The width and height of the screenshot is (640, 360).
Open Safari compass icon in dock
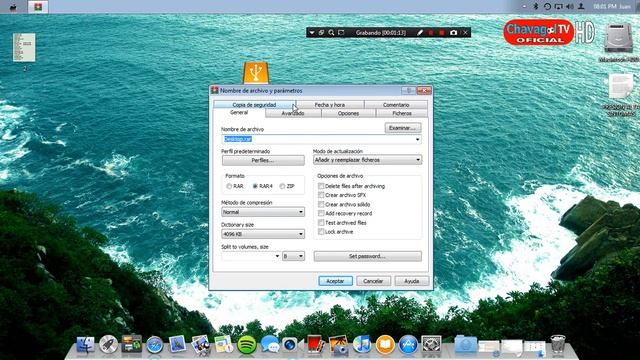(155, 345)
